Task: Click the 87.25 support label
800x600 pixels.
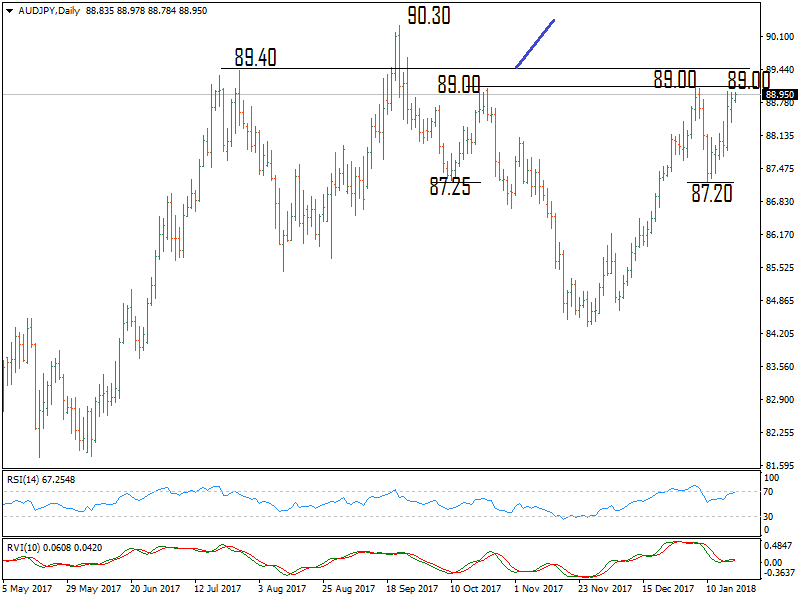Action: 450,186
